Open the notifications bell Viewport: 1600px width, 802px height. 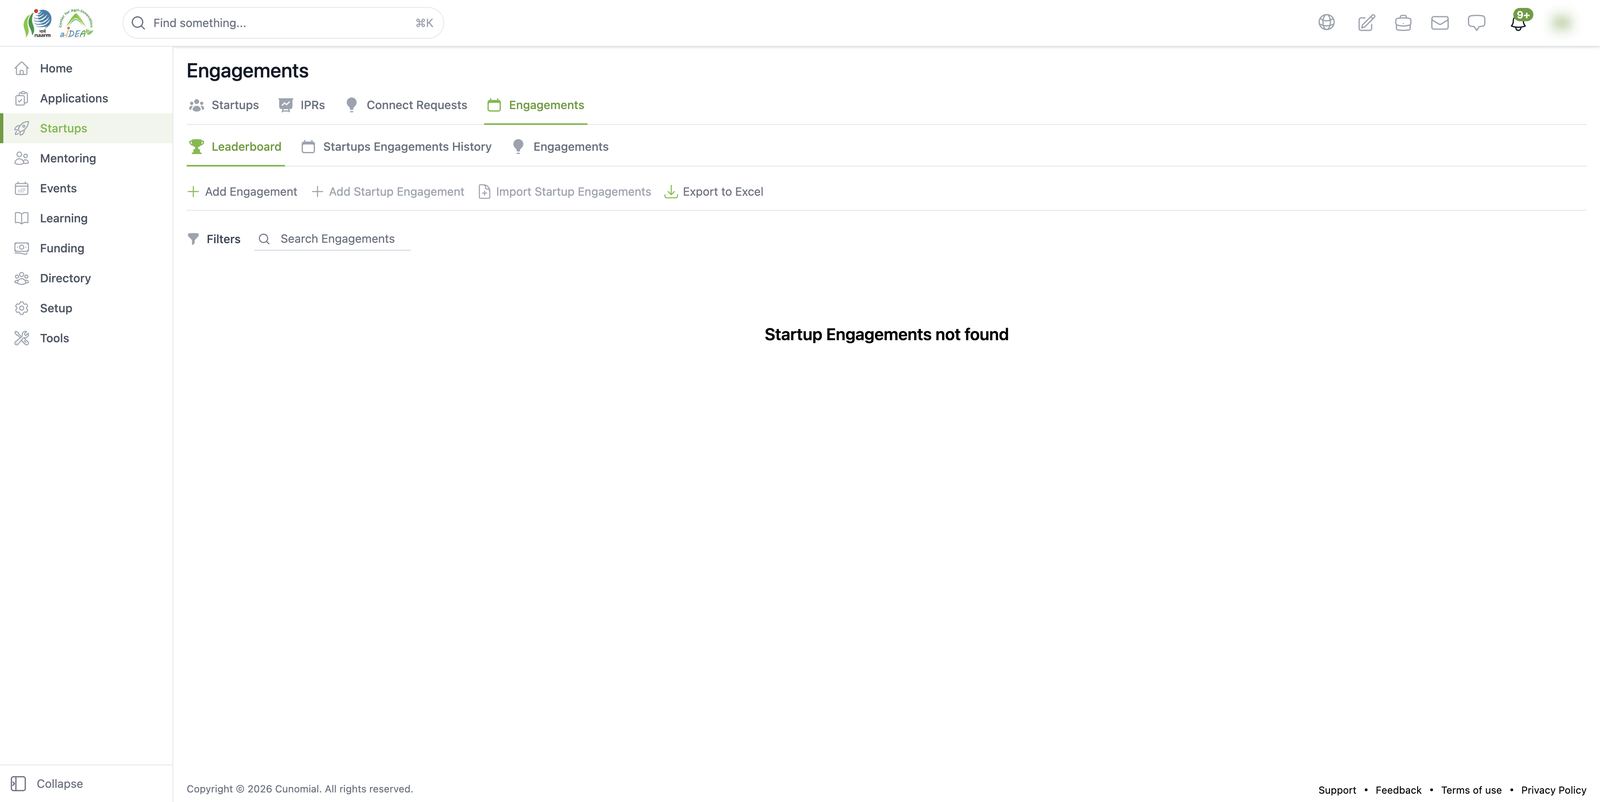point(1518,22)
